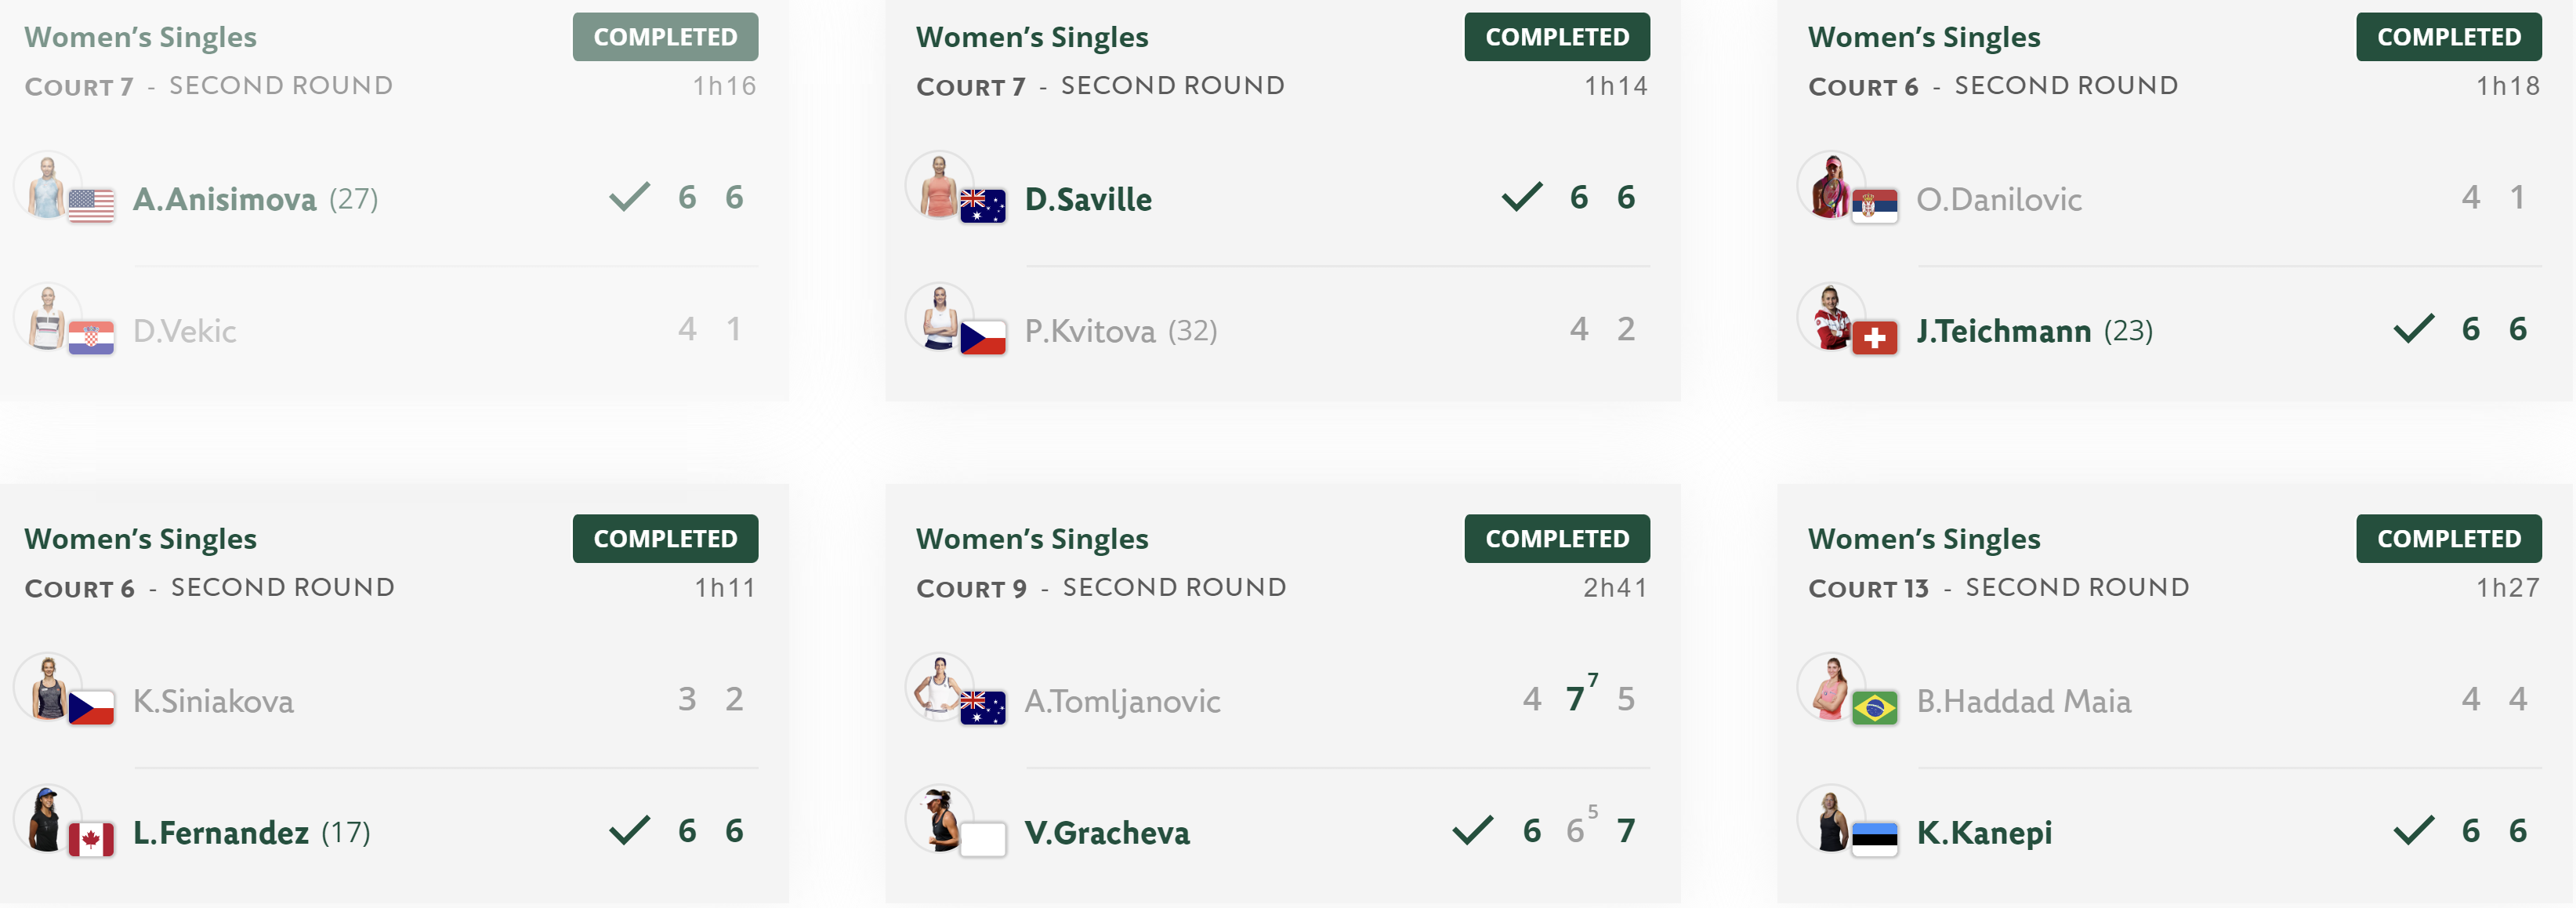Click the Estonian flag next to K.Kanepi
The height and width of the screenshot is (908, 2576).
pos(1874,840)
